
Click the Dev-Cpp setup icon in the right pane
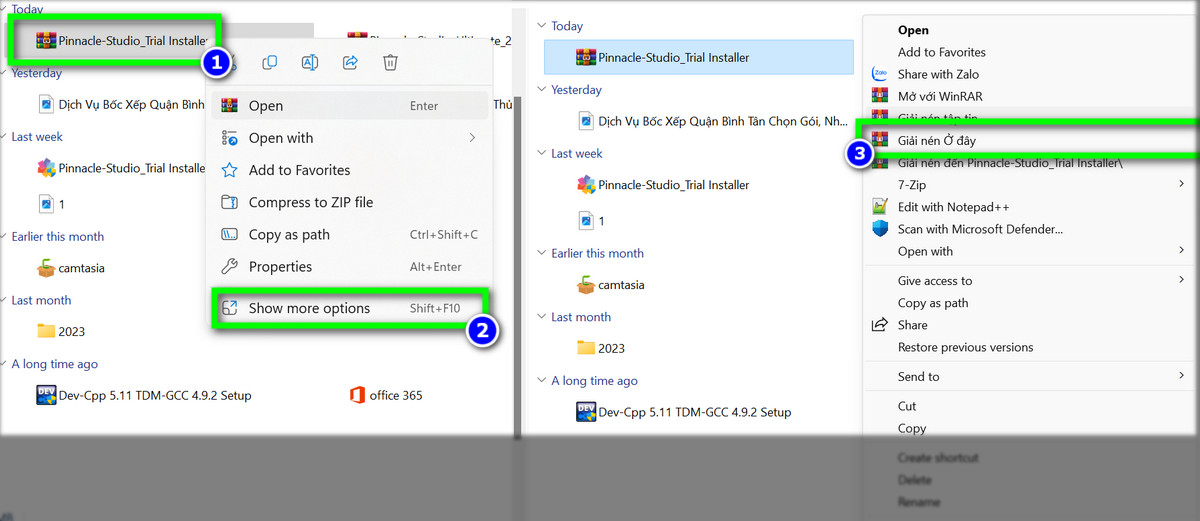586,412
